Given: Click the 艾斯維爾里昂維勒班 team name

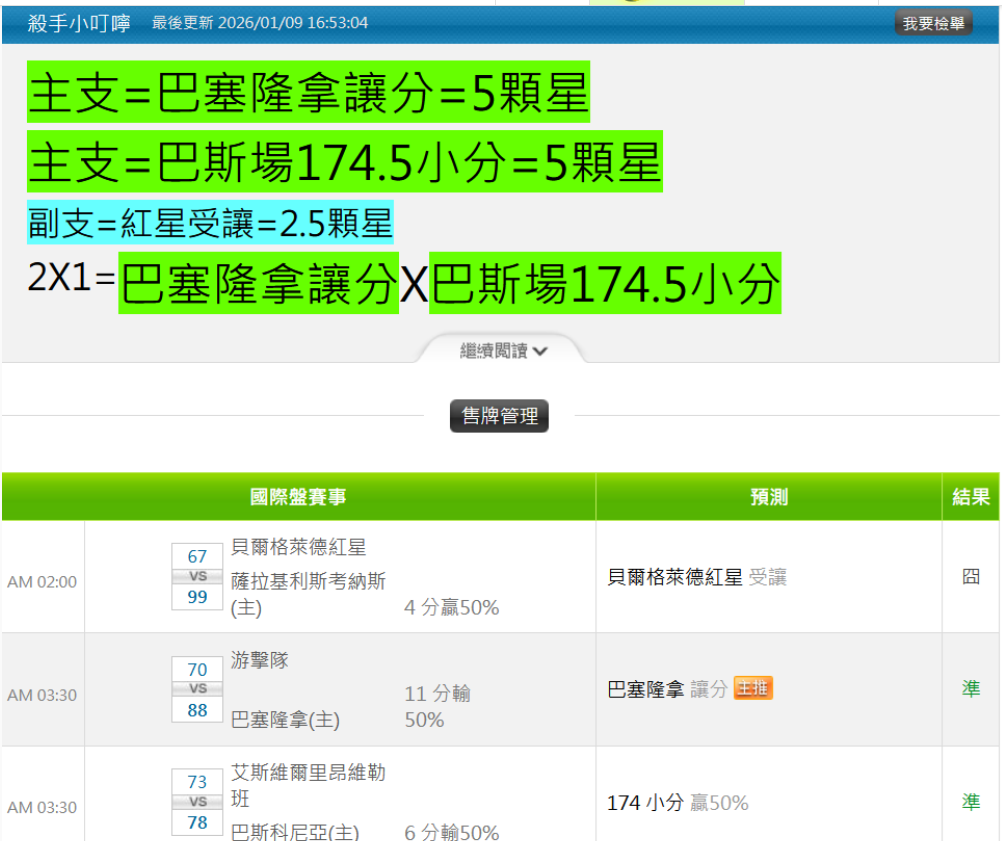Looking at the screenshot, I should (308, 785).
